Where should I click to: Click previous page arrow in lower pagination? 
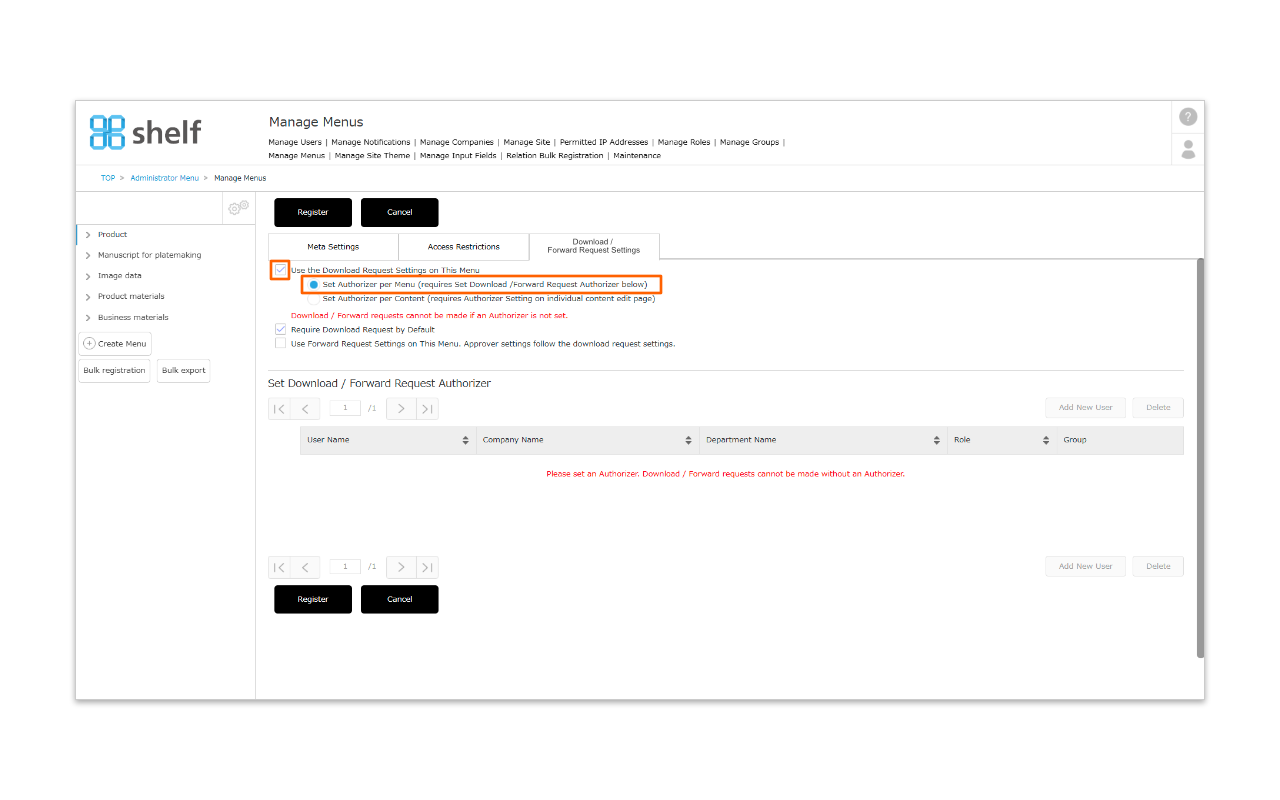click(305, 567)
